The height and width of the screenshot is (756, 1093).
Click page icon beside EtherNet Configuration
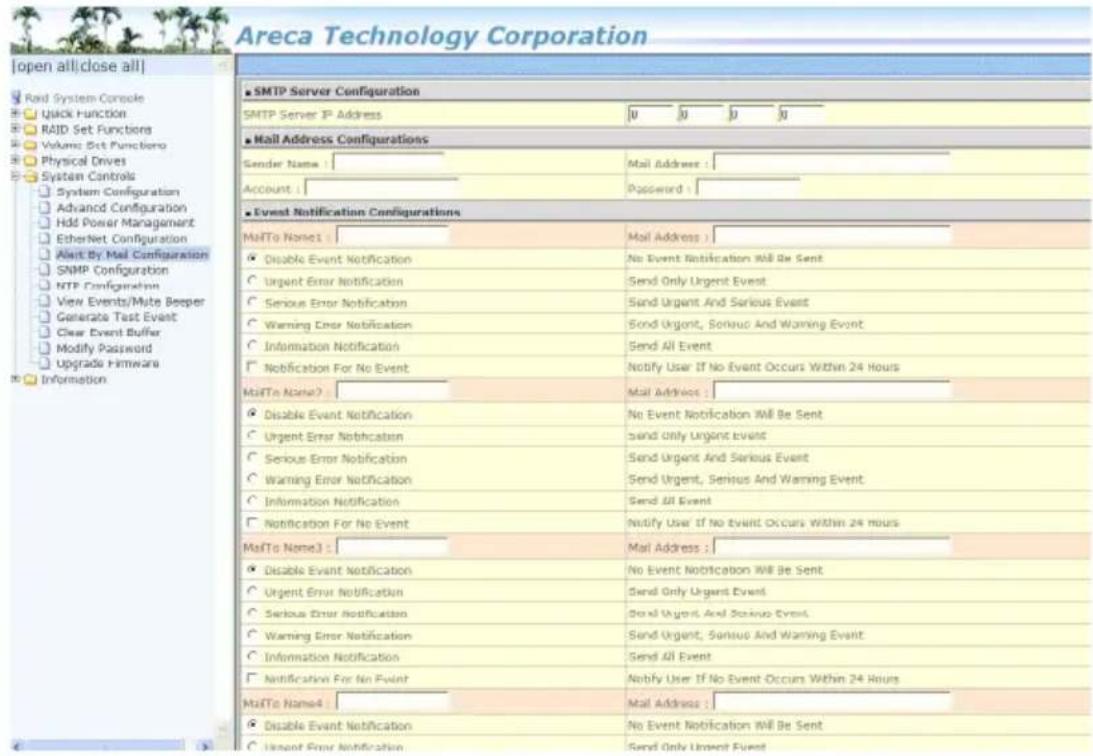point(45,238)
